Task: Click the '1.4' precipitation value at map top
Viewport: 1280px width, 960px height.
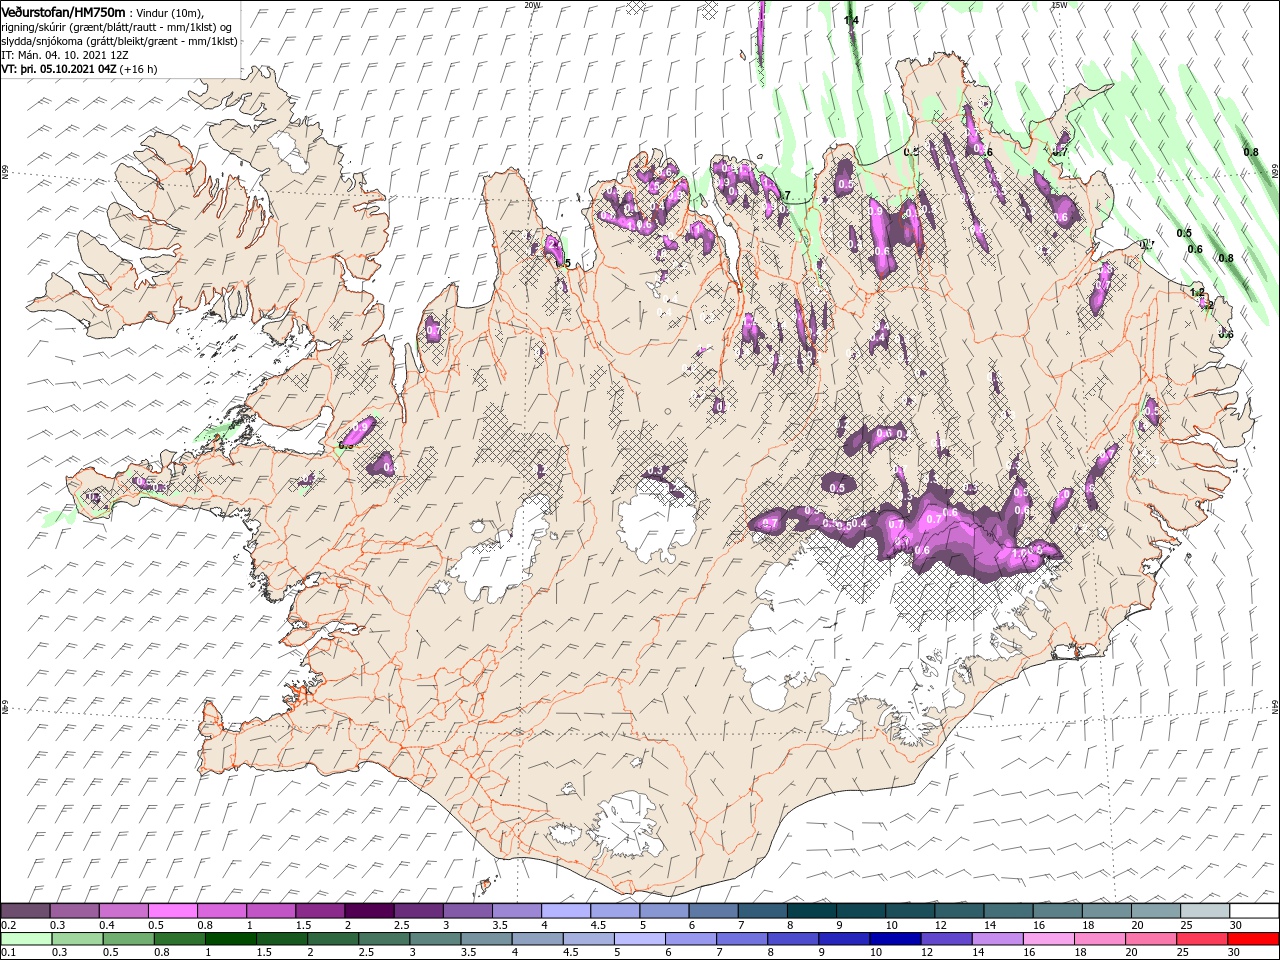Action: (x=851, y=20)
